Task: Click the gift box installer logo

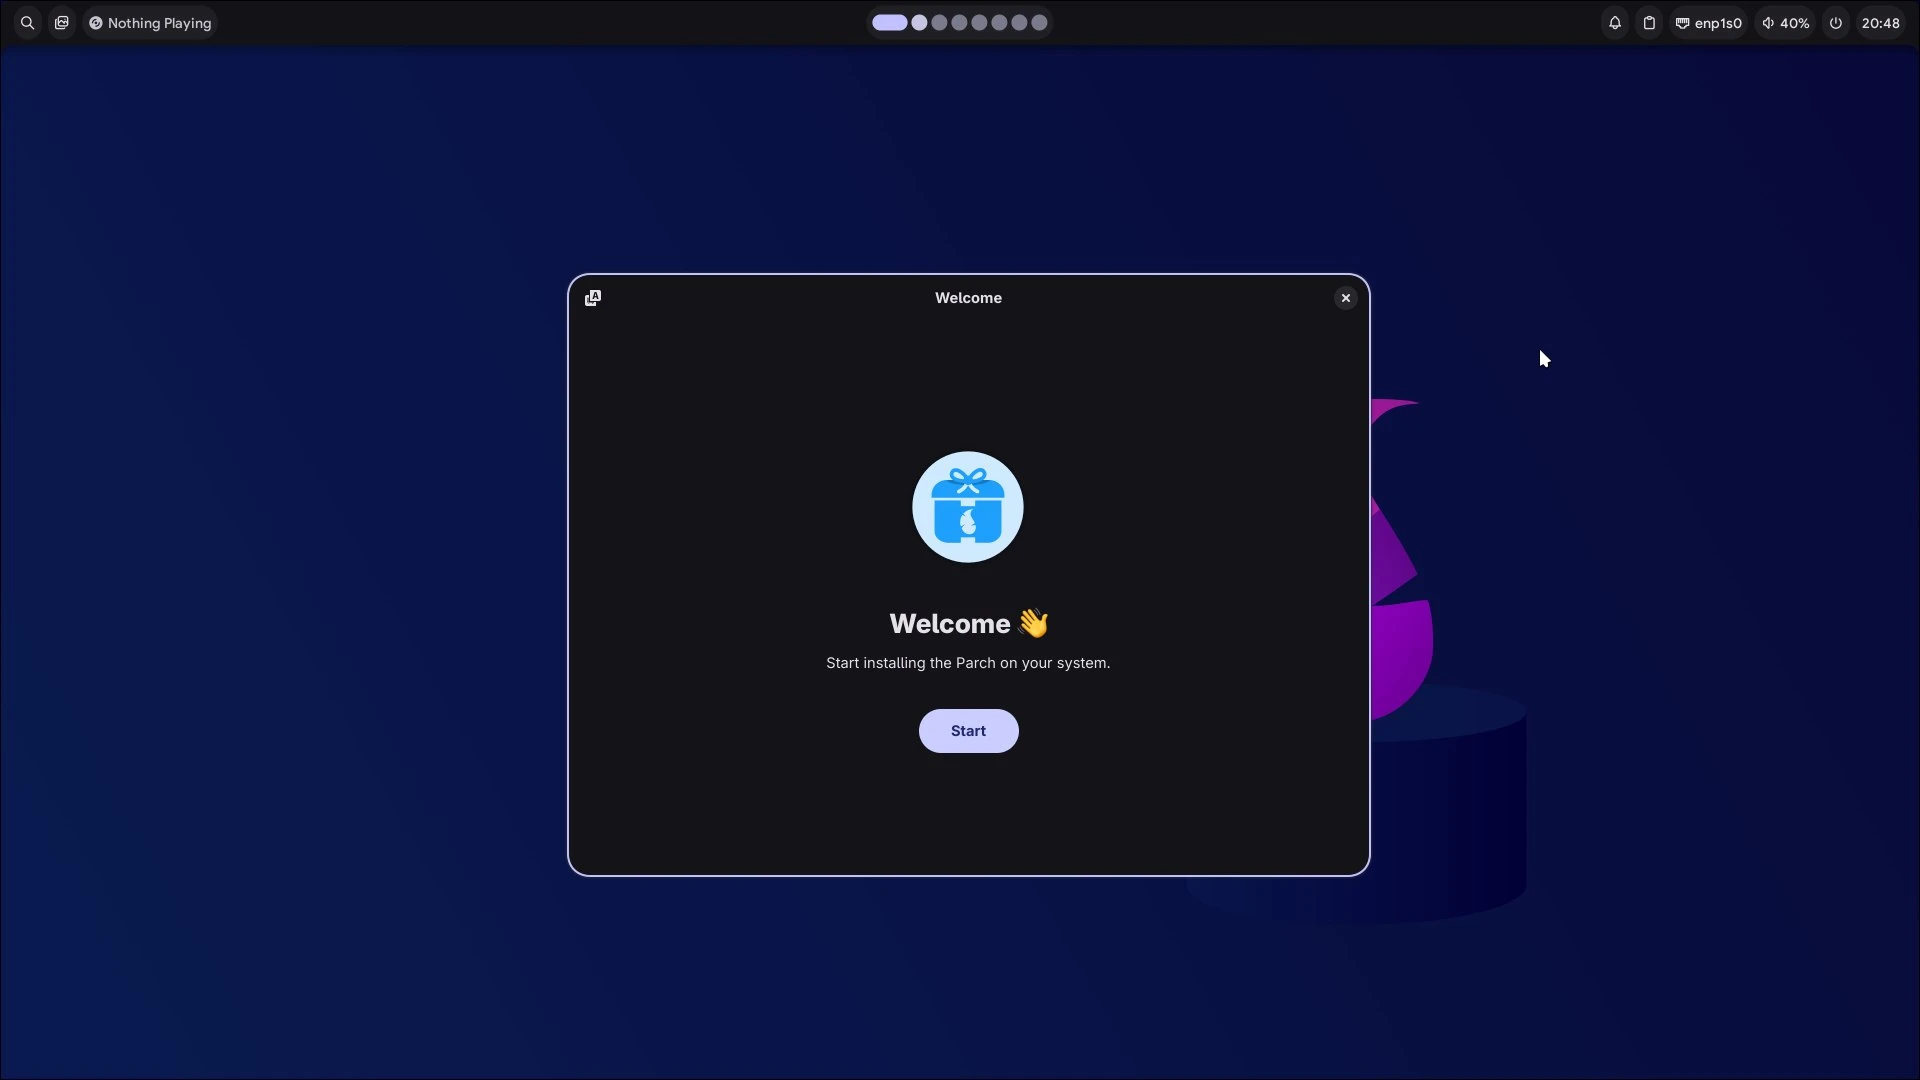Action: (x=968, y=507)
